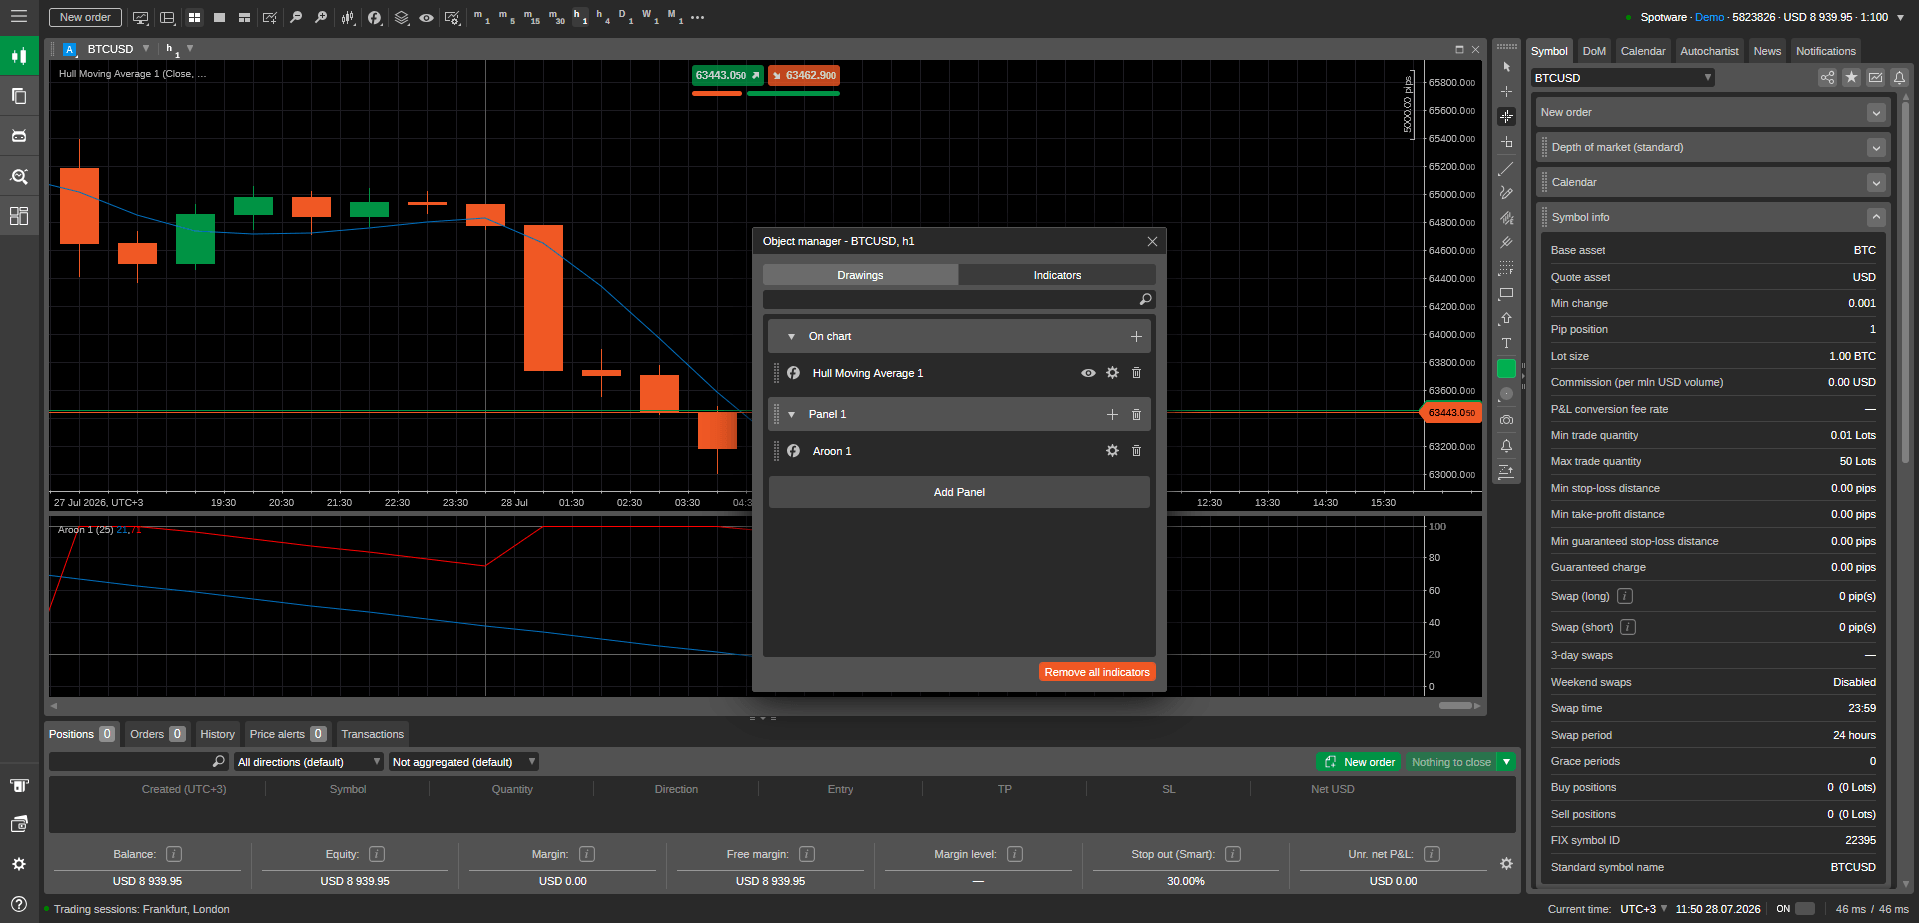This screenshot has height=923, width=1919.
Task: Toggle the eye visibility icon in top toolbar
Action: click(426, 17)
